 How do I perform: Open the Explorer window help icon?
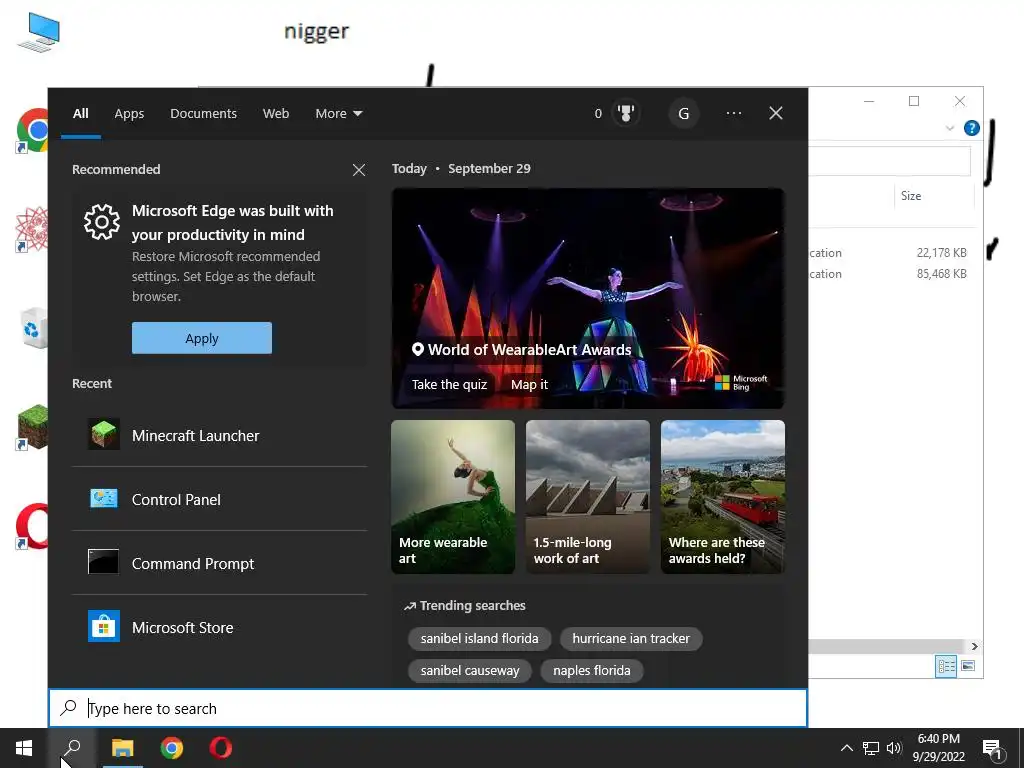pyautogui.click(x=972, y=128)
